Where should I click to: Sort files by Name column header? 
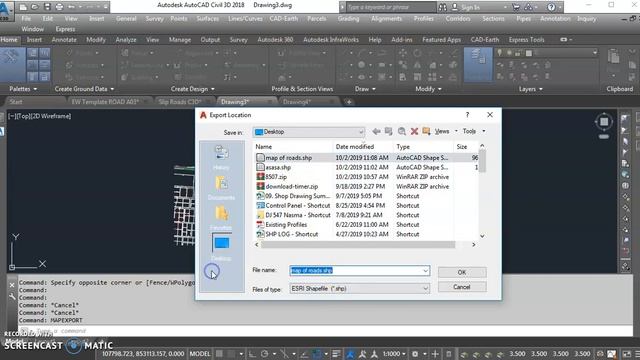click(293, 147)
